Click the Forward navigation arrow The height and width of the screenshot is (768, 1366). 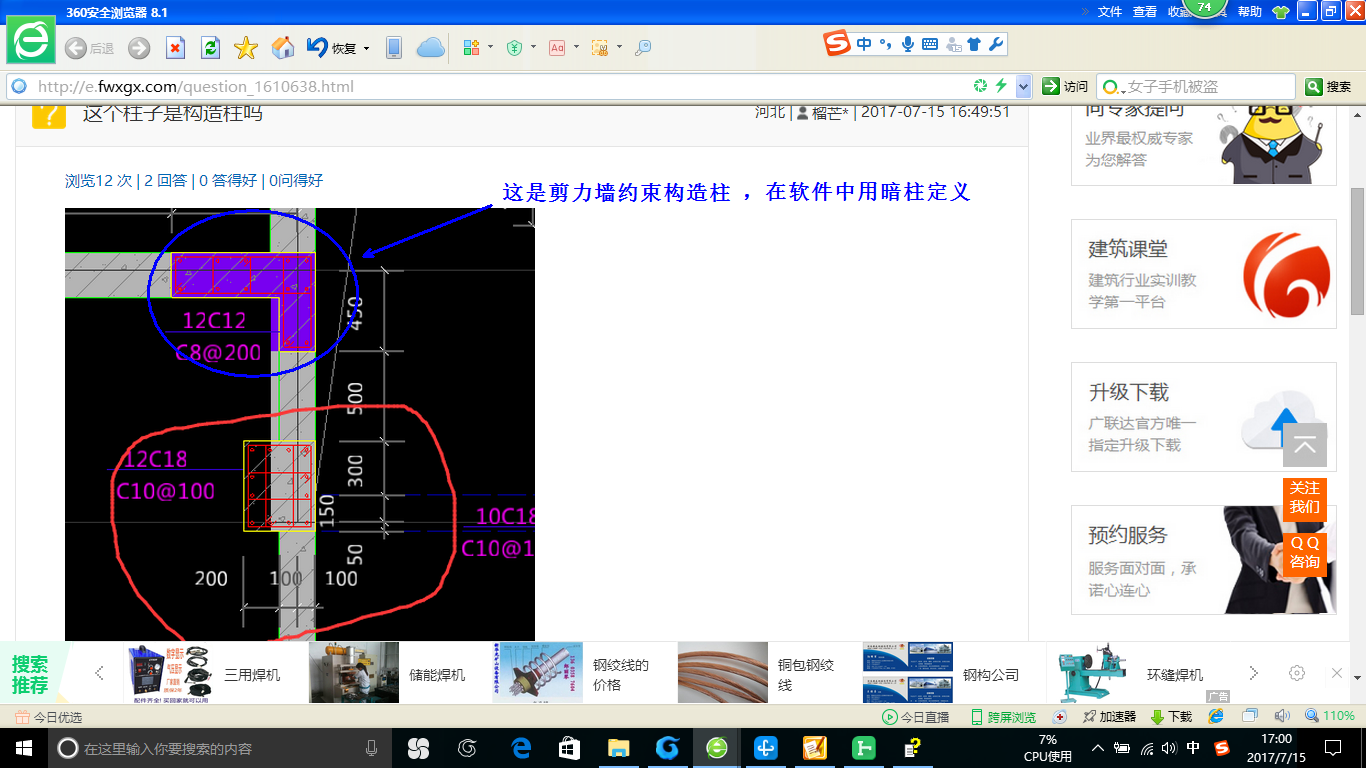click(x=139, y=48)
